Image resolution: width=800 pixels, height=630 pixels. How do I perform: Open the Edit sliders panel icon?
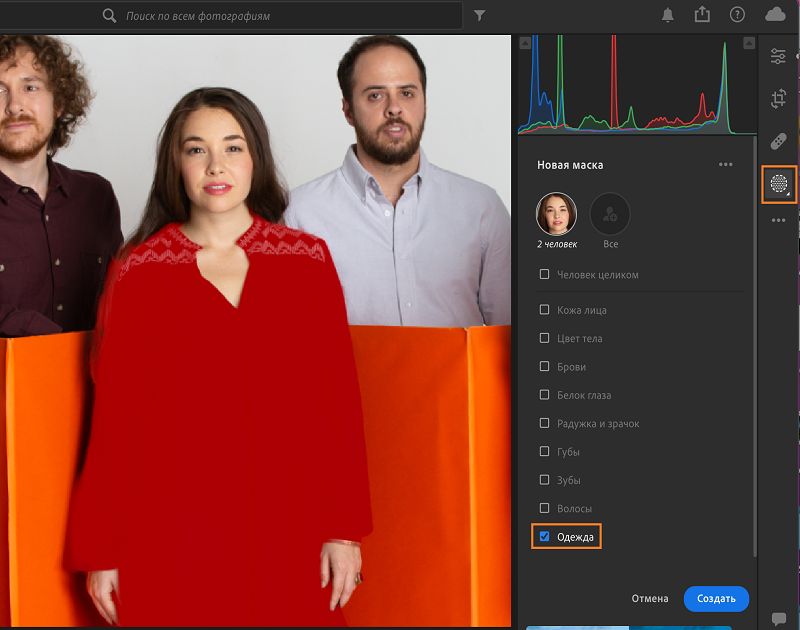coord(778,56)
